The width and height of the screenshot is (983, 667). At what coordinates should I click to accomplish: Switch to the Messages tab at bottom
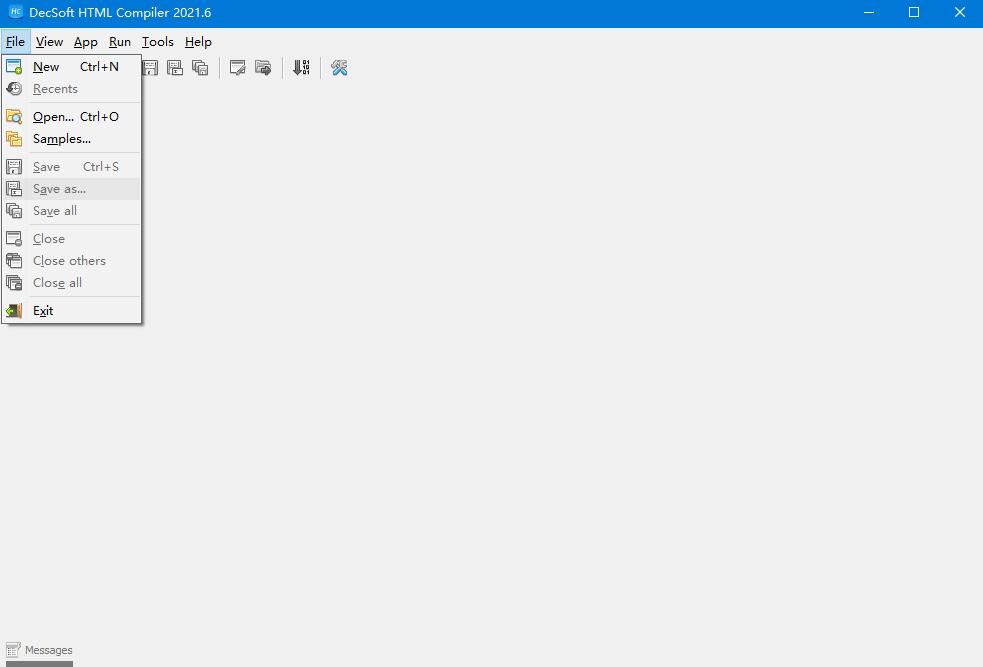coord(39,650)
